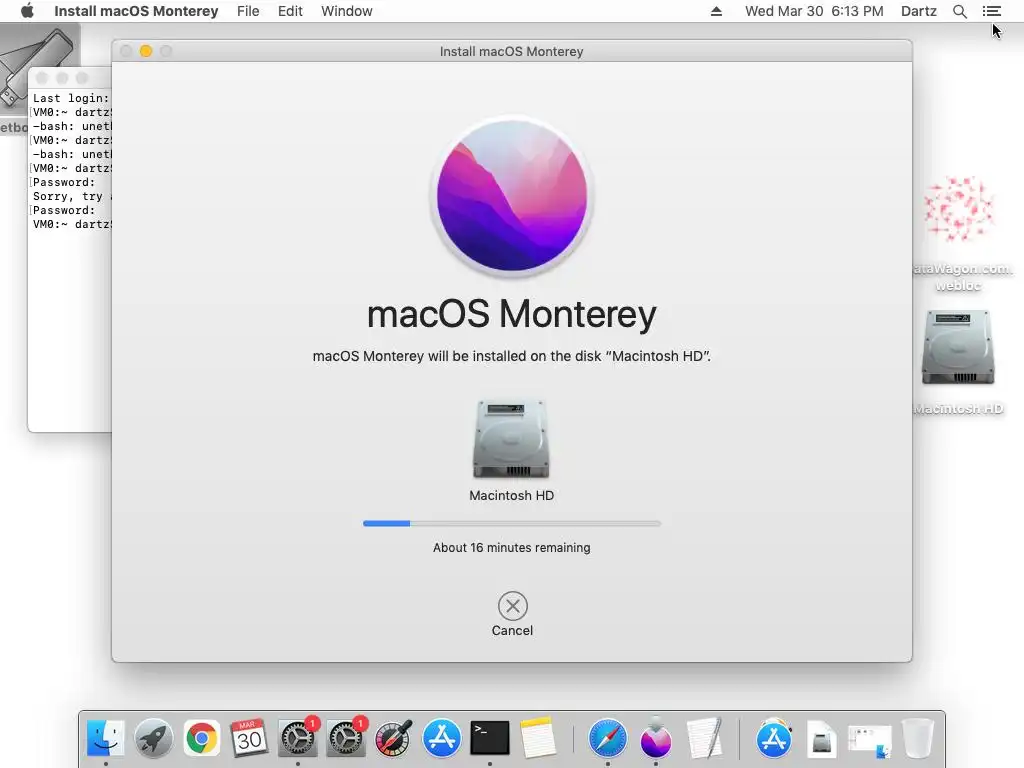Open App Store stack beside disk document
The width and height of the screenshot is (1024, 768).
(x=774, y=739)
